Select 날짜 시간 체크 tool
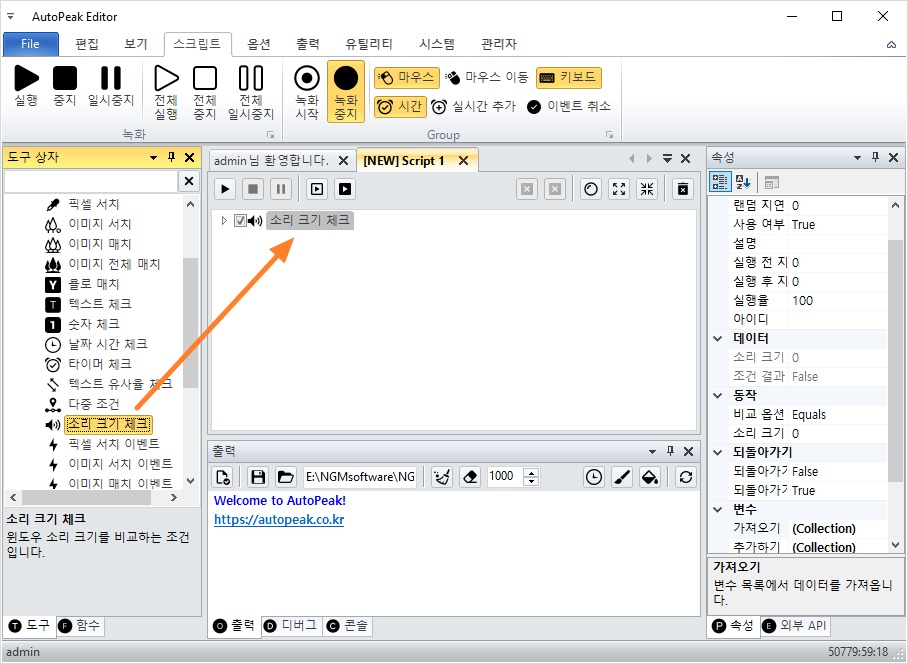Screen dimensions: 908x664 click(x=108, y=344)
